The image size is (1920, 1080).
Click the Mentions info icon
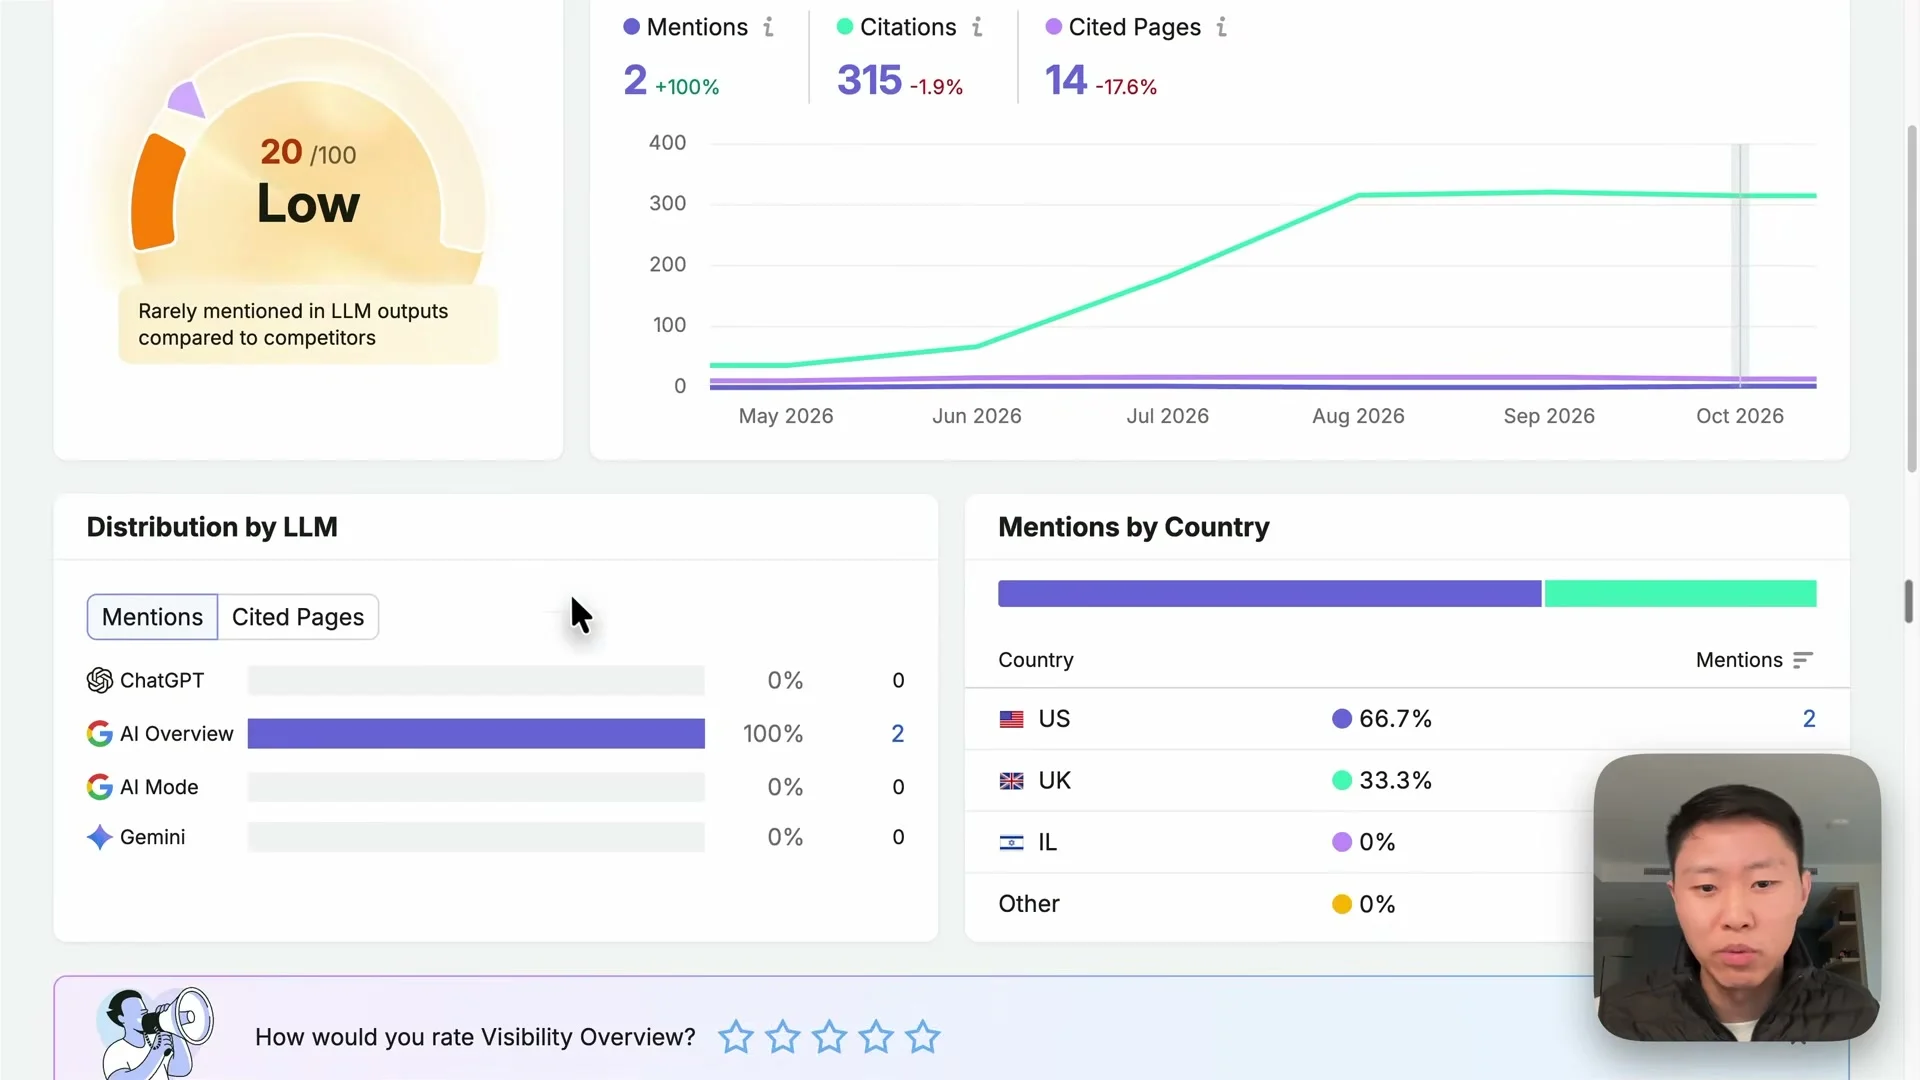click(x=768, y=27)
